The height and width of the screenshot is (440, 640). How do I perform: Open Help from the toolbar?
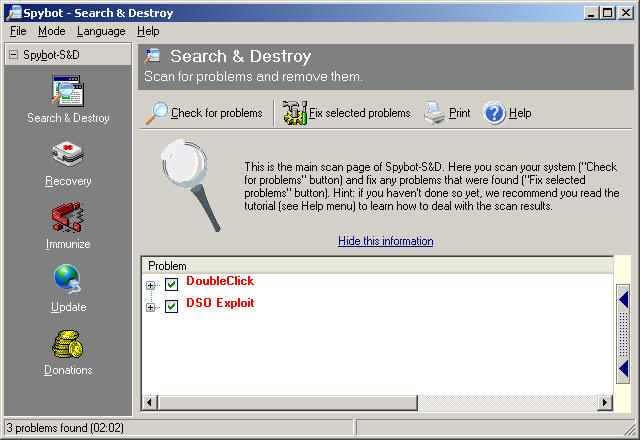(x=508, y=113)
